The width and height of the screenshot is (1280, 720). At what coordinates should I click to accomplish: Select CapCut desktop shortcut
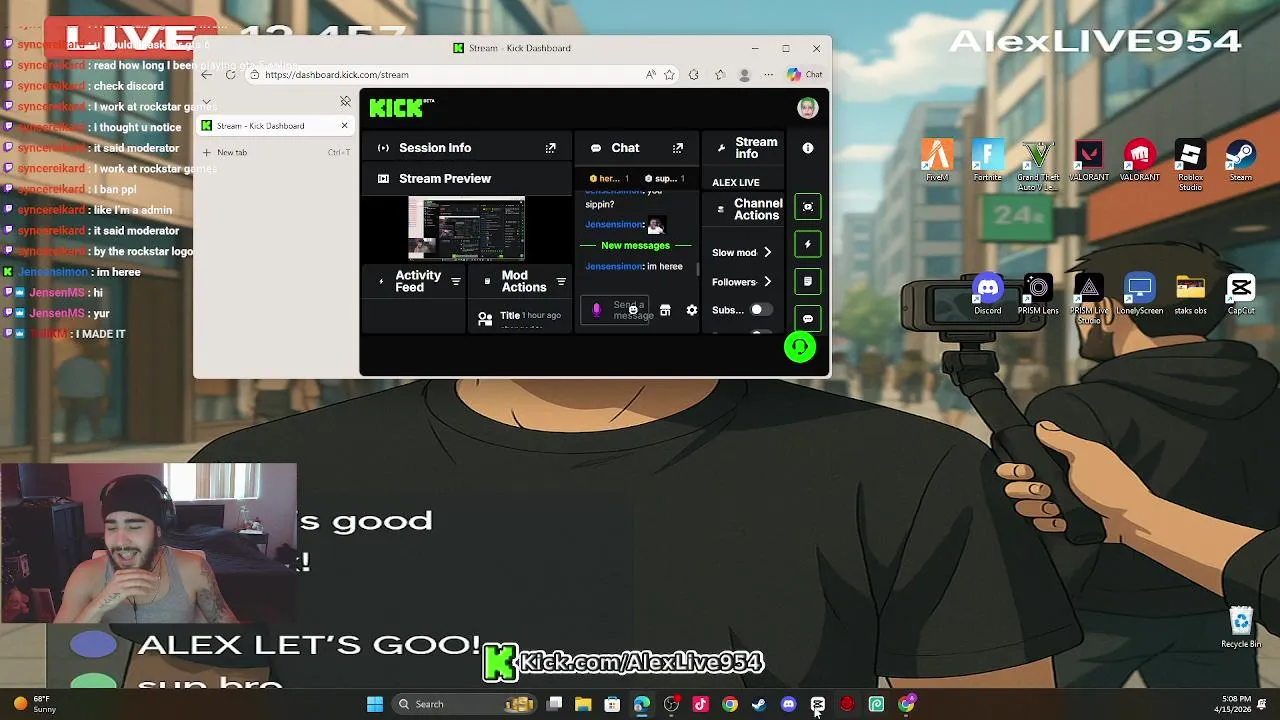(1241, 295)
